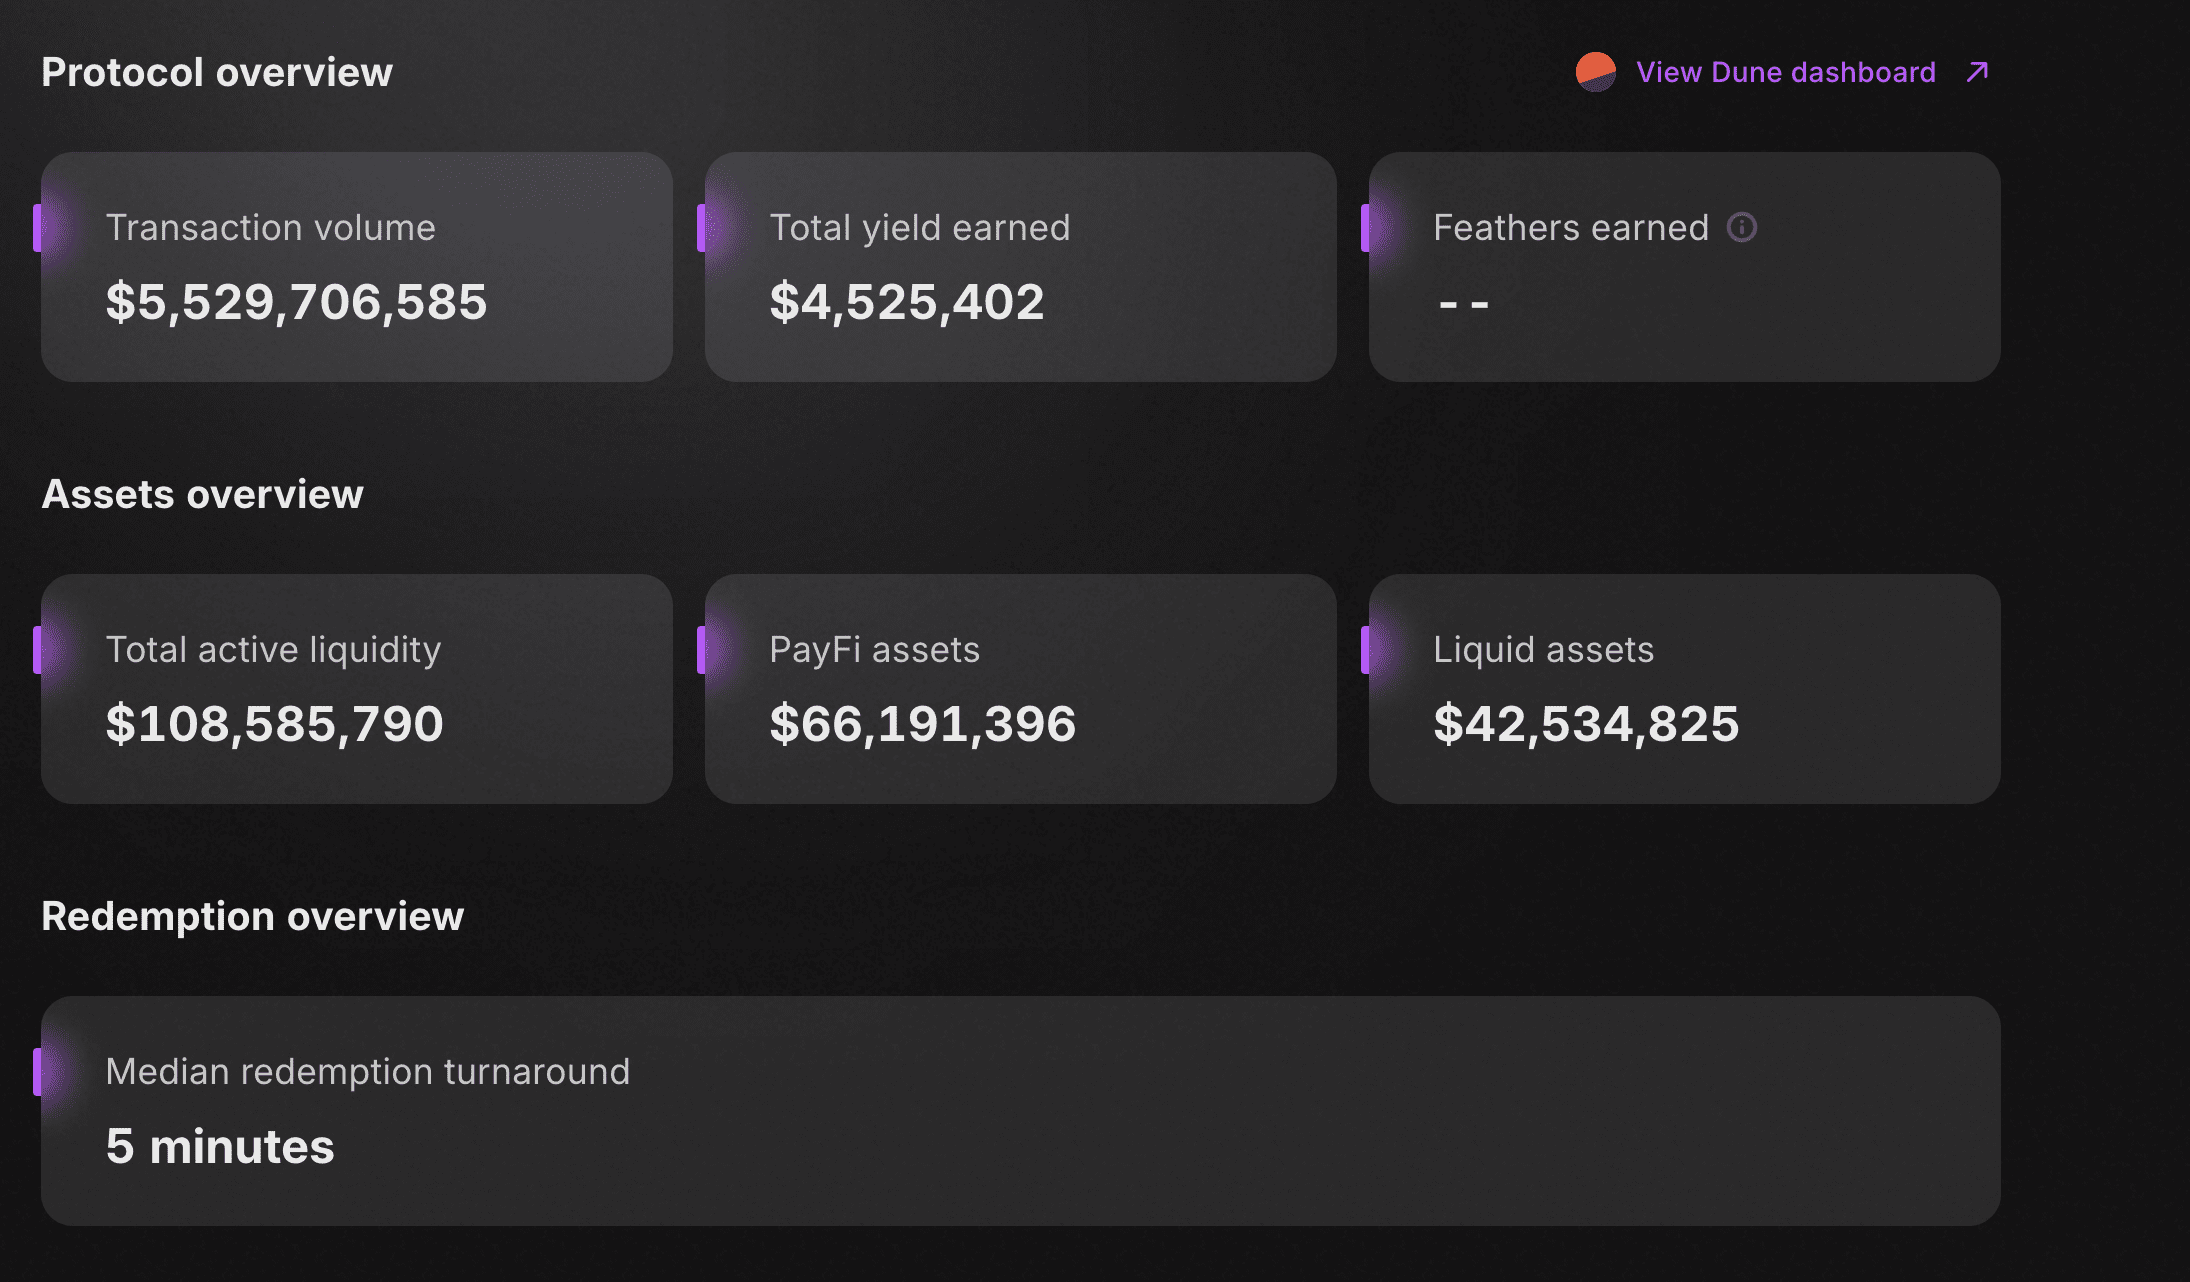Click the Redemption overview heading

click(252, 916)
